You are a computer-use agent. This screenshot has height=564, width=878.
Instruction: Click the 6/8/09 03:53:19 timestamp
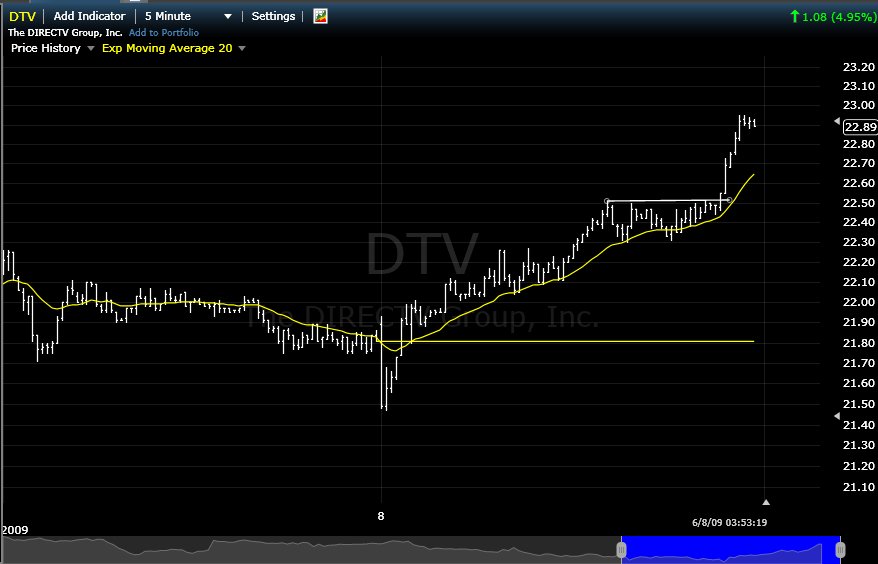tap(730, 523)
